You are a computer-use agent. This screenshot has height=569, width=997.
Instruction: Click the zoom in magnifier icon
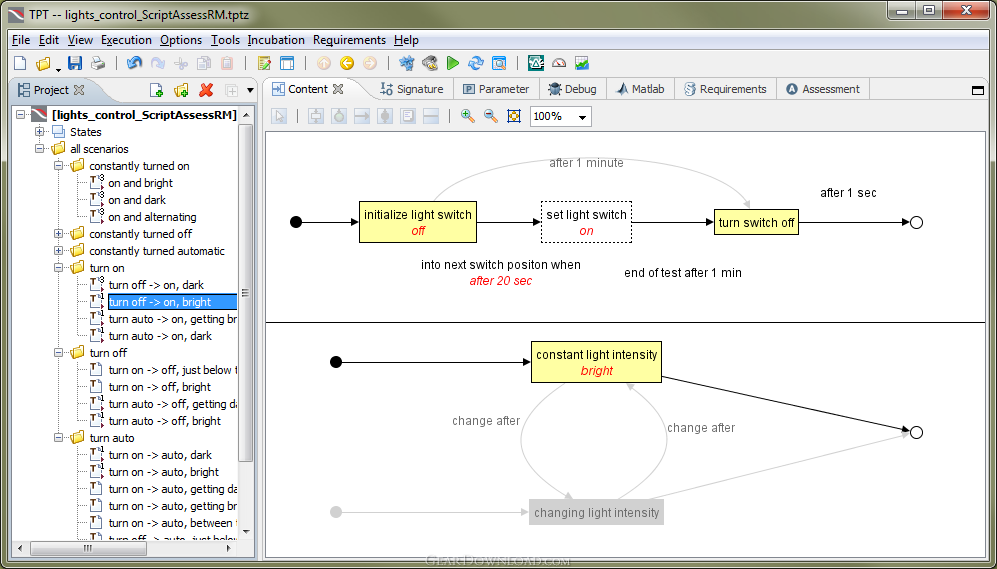pos(467,116)
